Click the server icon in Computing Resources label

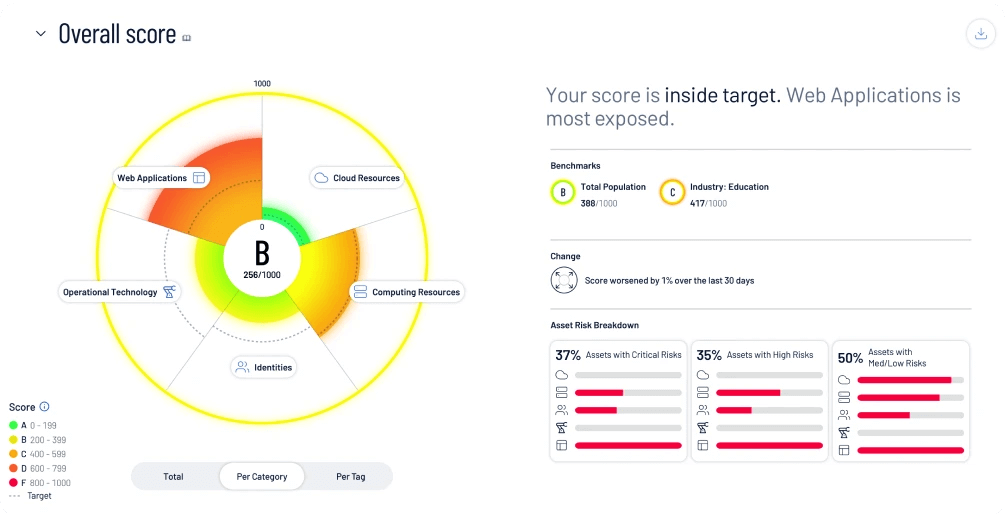point(360,292)
